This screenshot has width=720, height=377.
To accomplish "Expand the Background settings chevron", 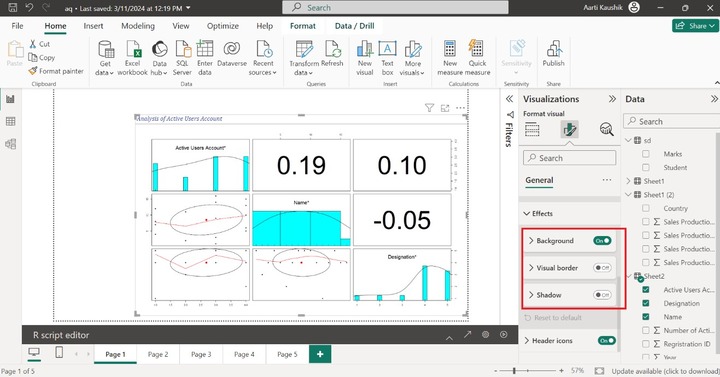I will 531,241.
